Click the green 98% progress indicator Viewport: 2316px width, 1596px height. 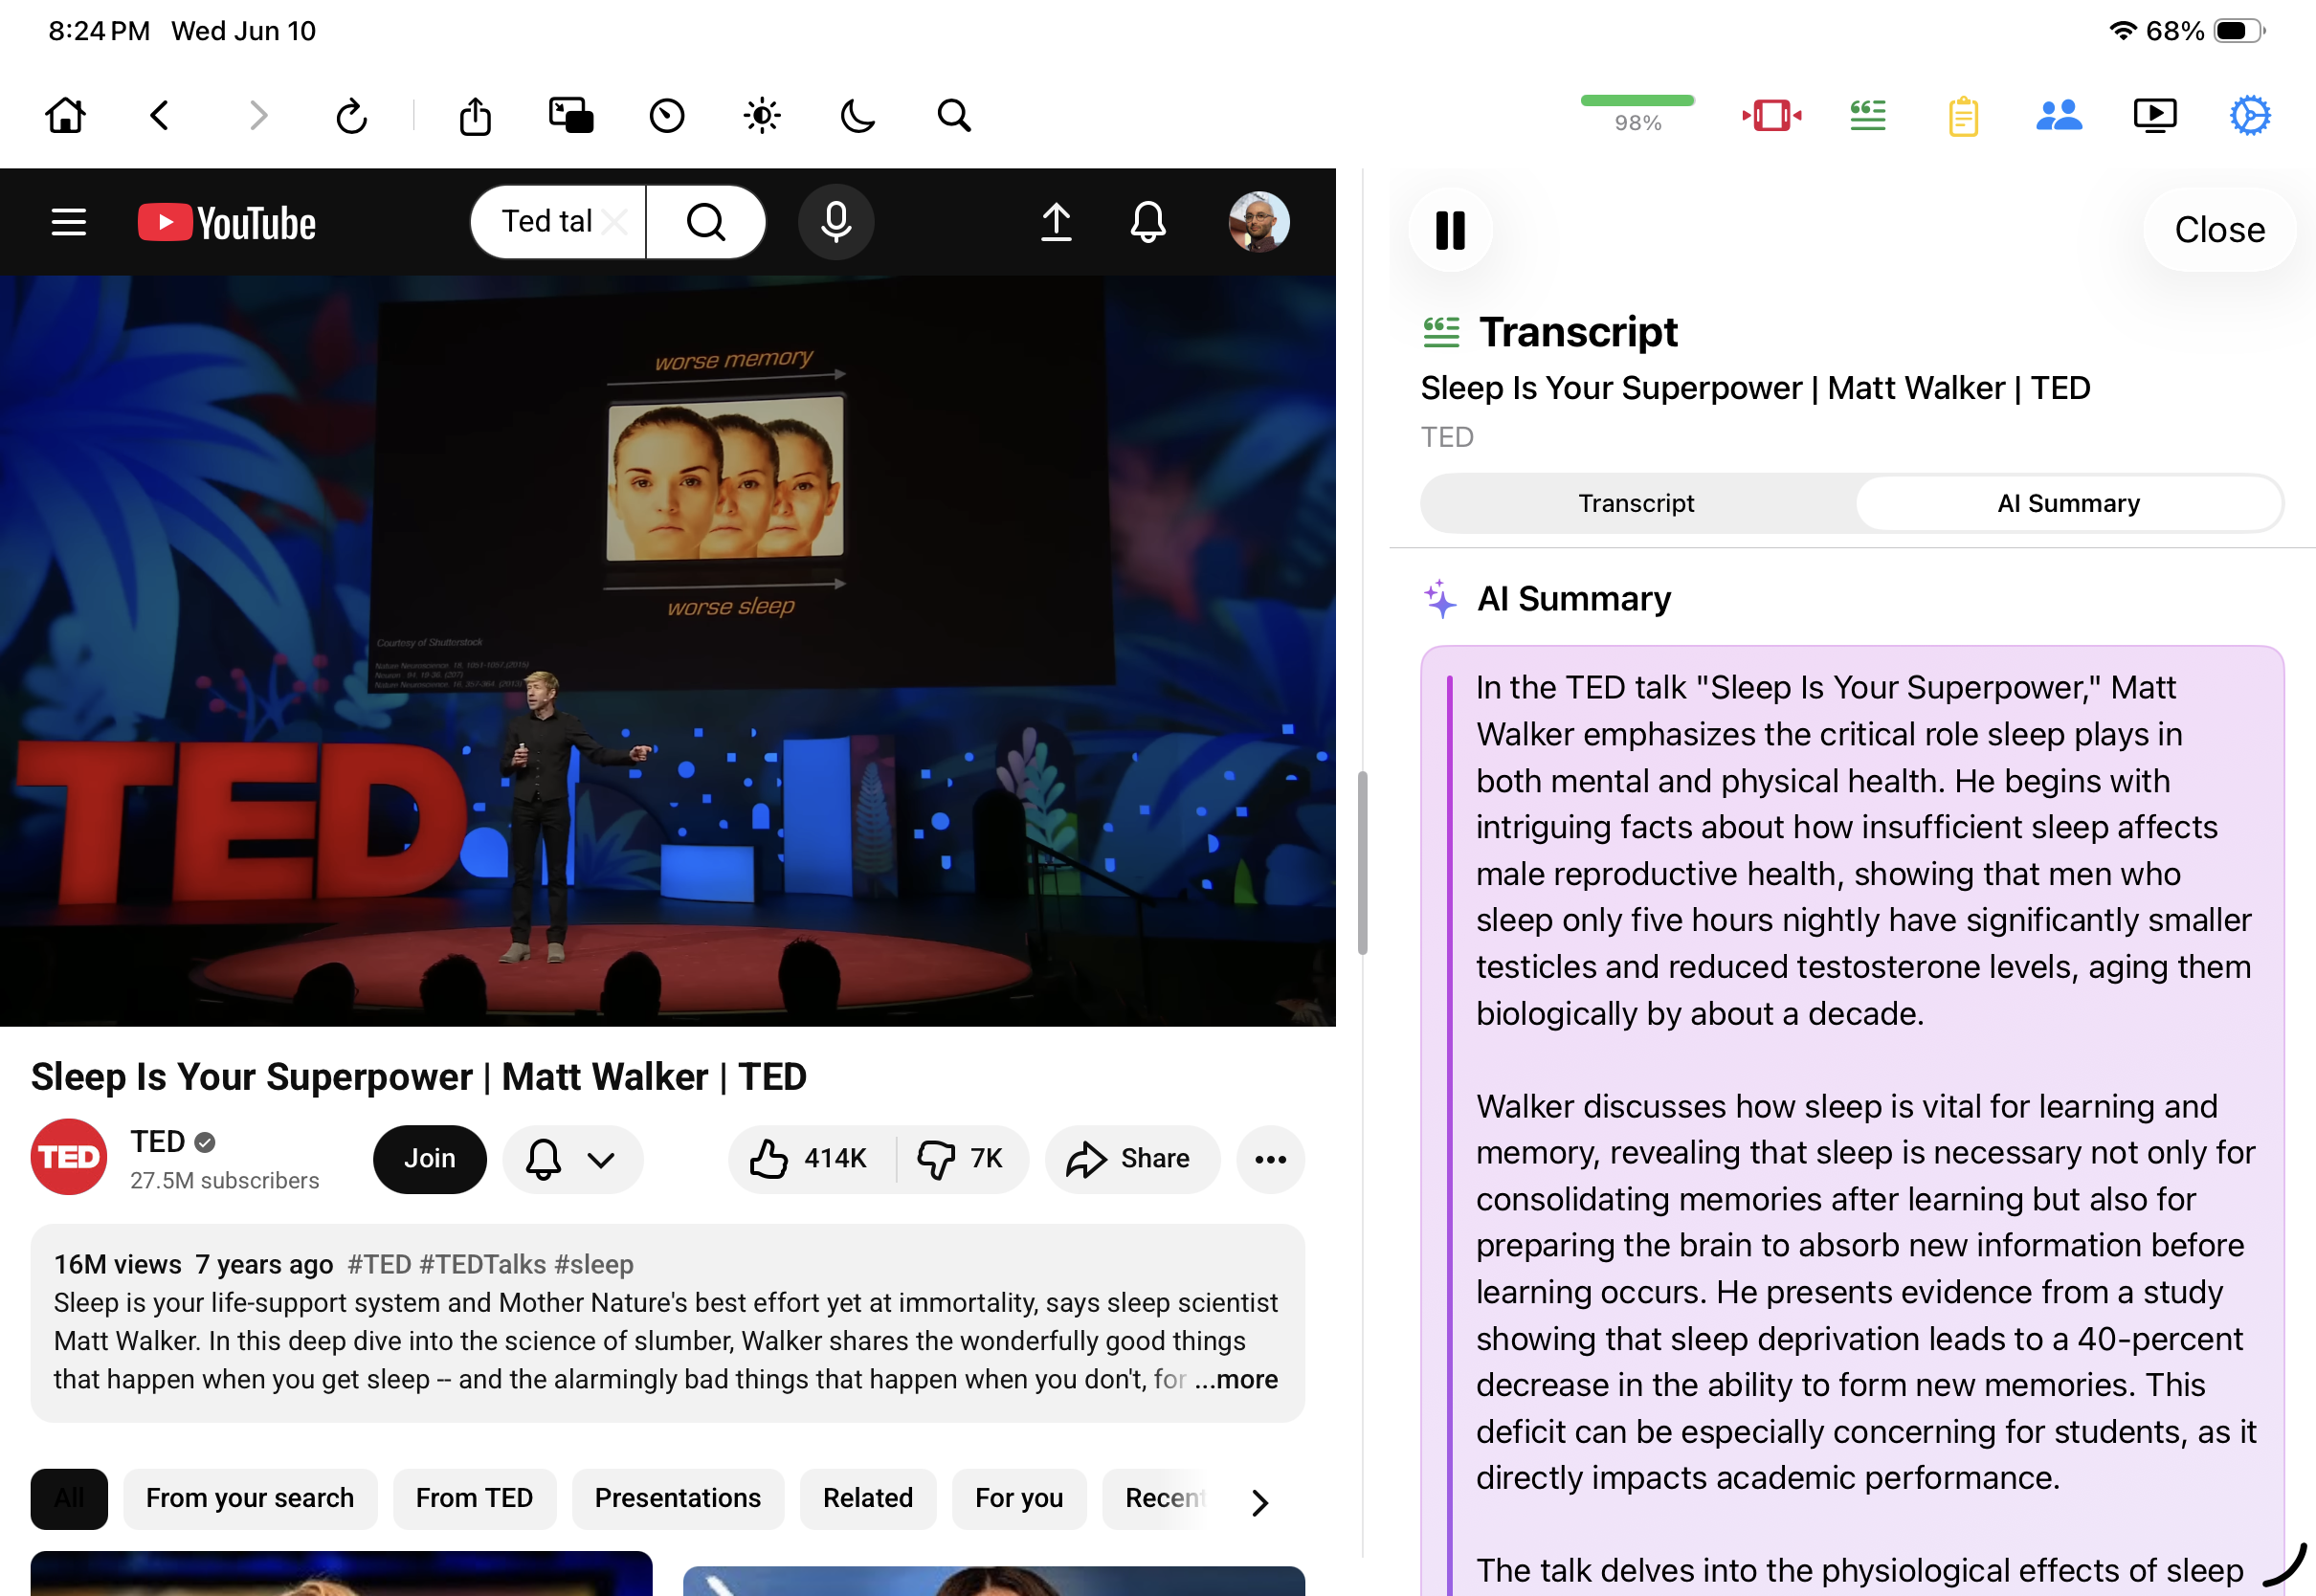click(x=1637, y=114)
